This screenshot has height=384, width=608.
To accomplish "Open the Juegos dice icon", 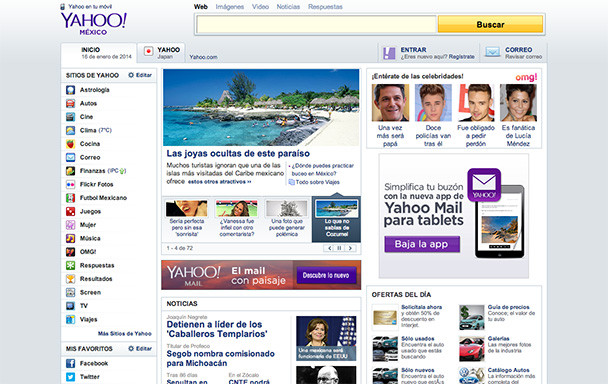I will [70, 211].
